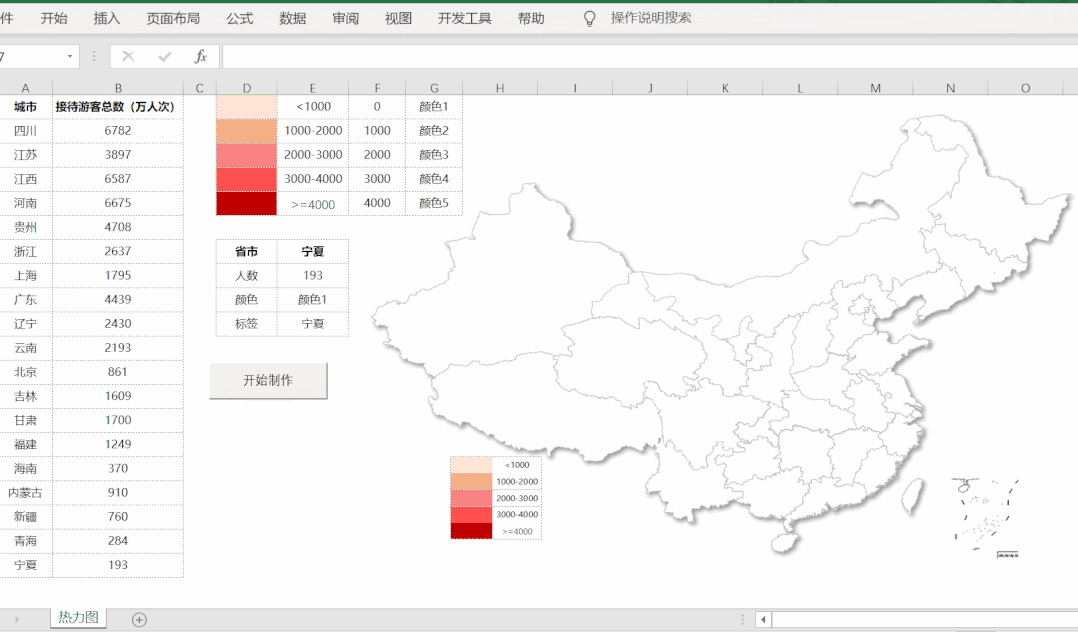Select cell with value 4708
The height and width of the screenshot is (632, 1078).
[x=118, y=227]
